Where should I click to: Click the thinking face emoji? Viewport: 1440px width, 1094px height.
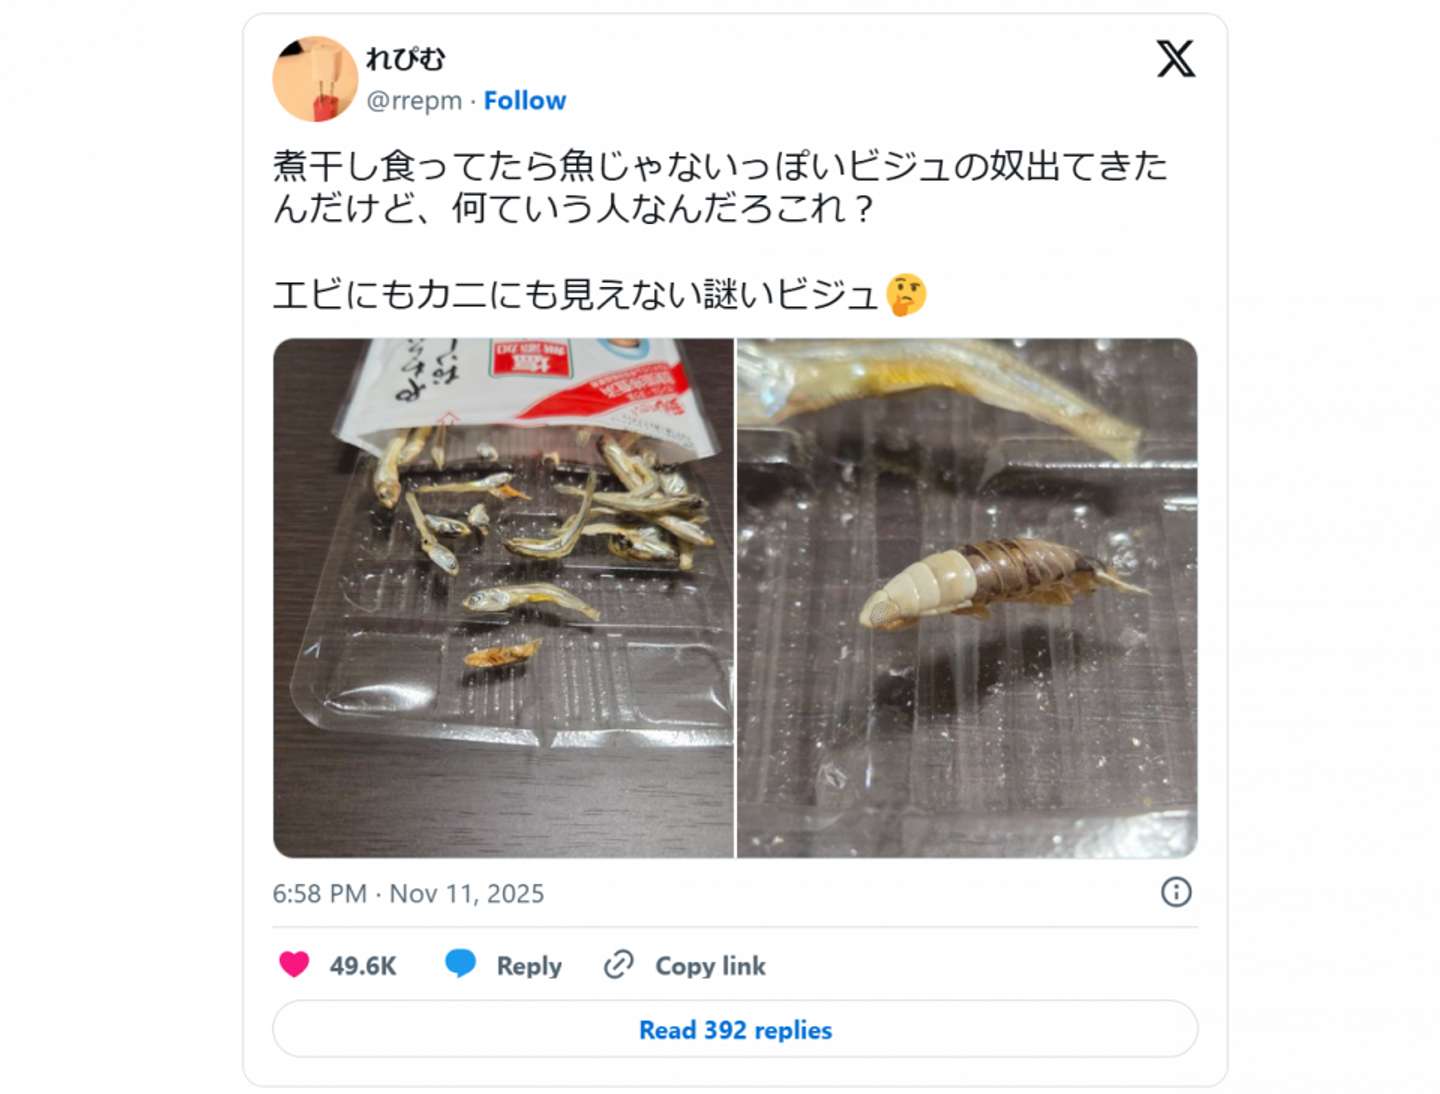[906, 295]
